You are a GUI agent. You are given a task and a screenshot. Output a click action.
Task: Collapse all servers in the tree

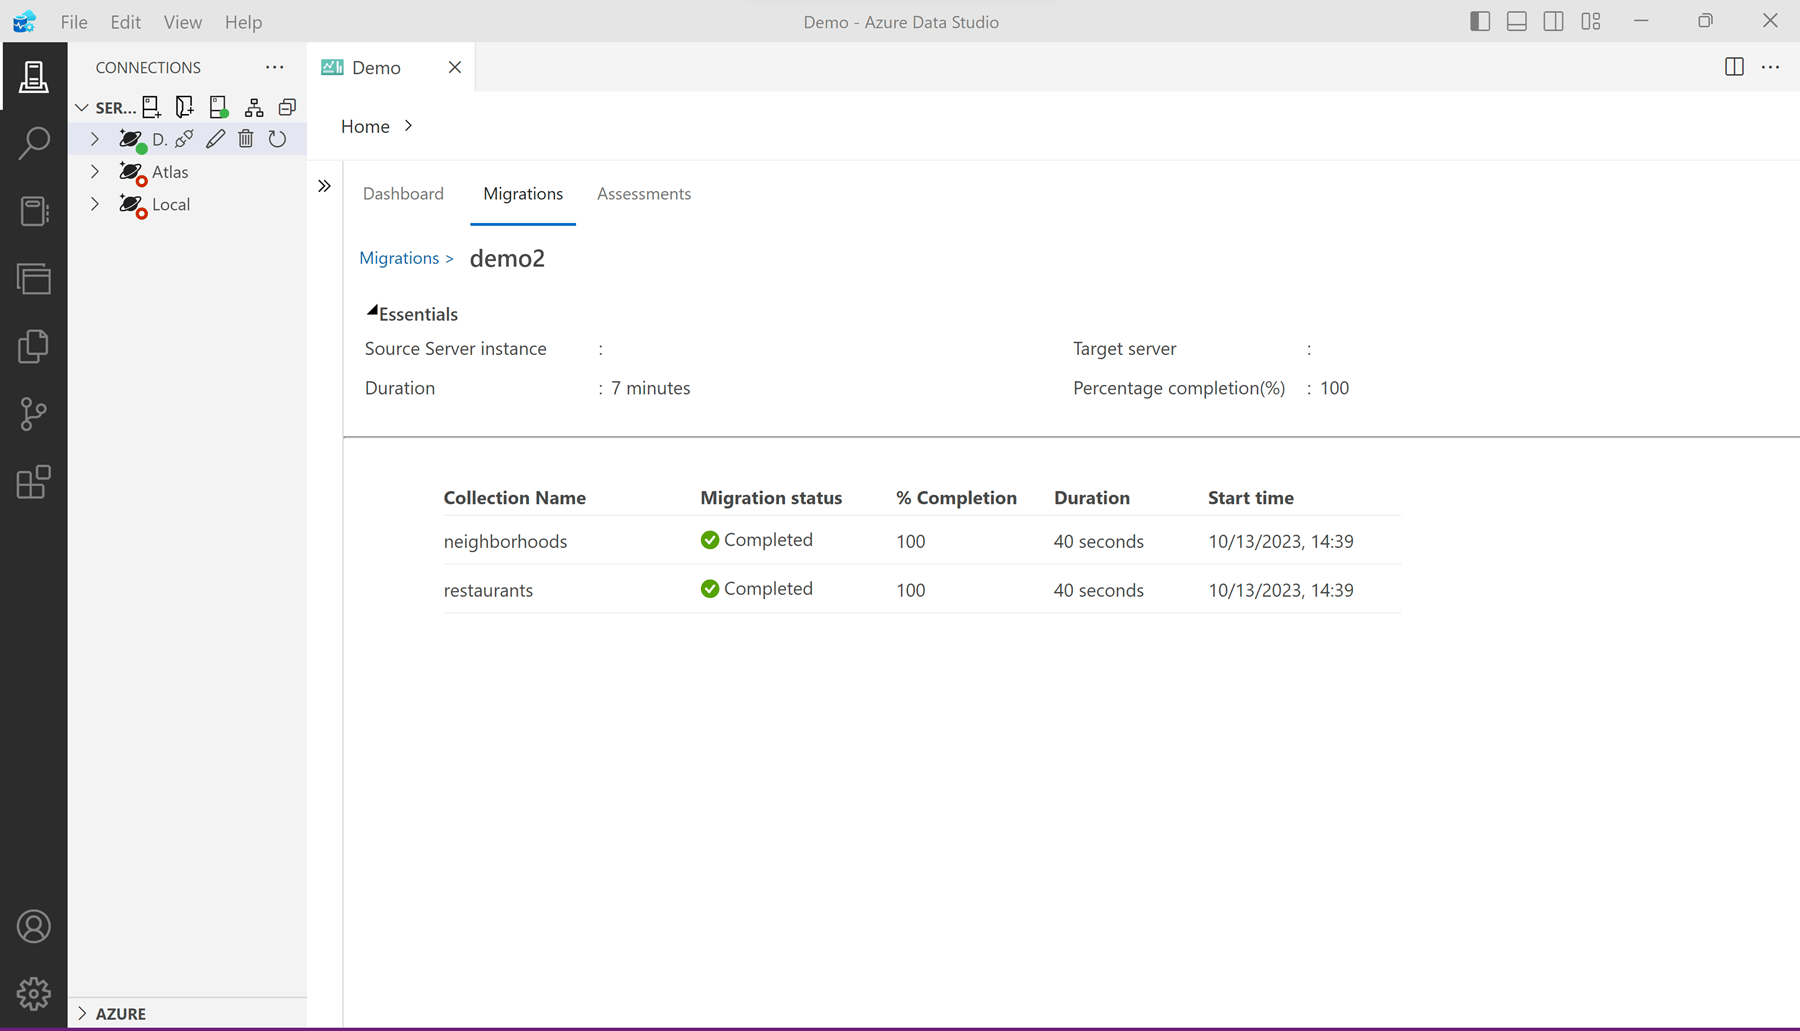click(x=287, y=107)
